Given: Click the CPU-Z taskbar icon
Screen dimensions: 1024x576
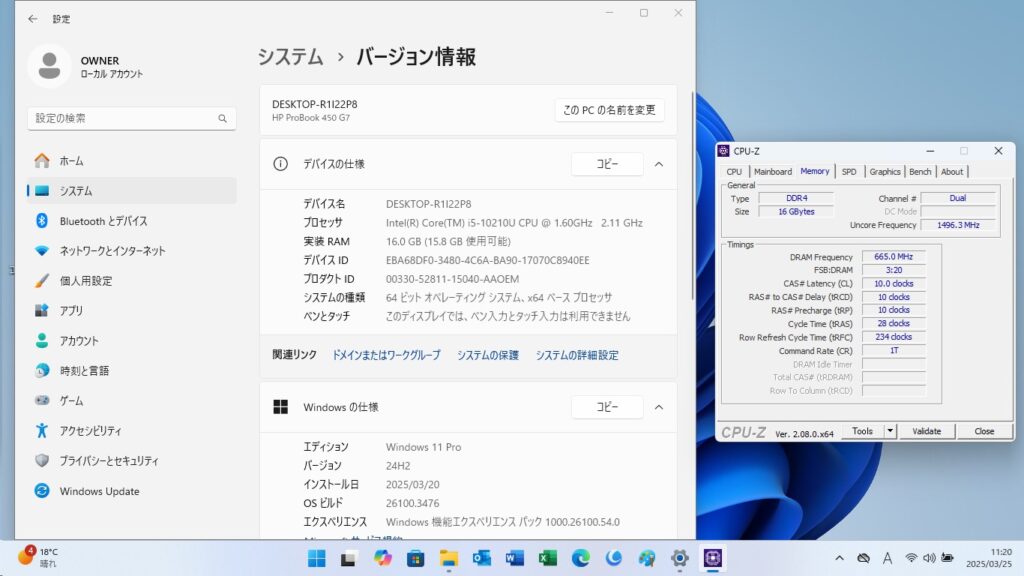Looking at the screenshot, I should tap(714, 558).
